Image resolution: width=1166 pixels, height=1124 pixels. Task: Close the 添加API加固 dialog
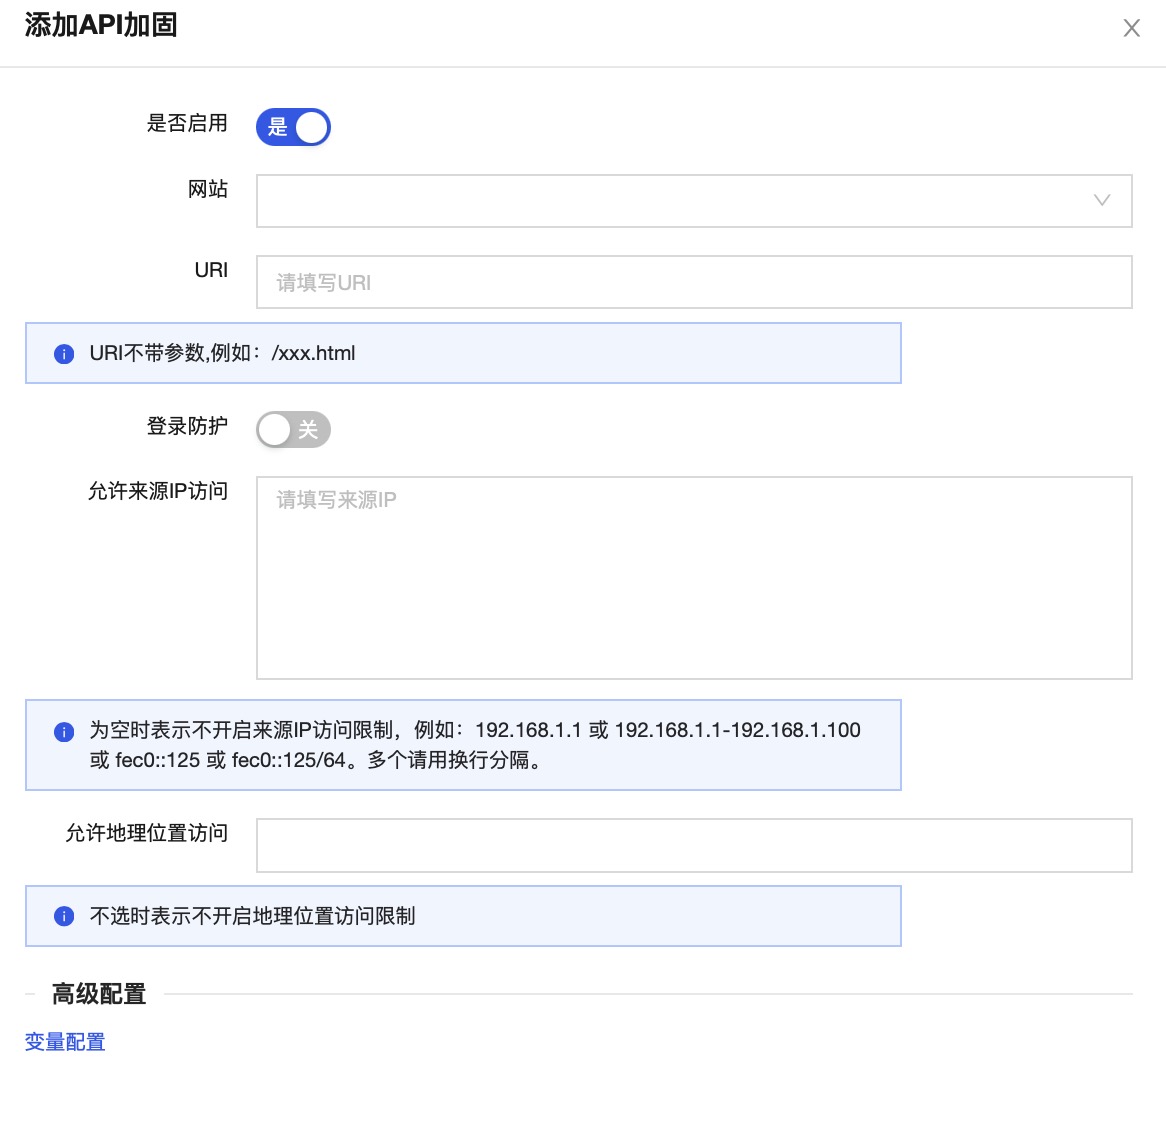1131,28
